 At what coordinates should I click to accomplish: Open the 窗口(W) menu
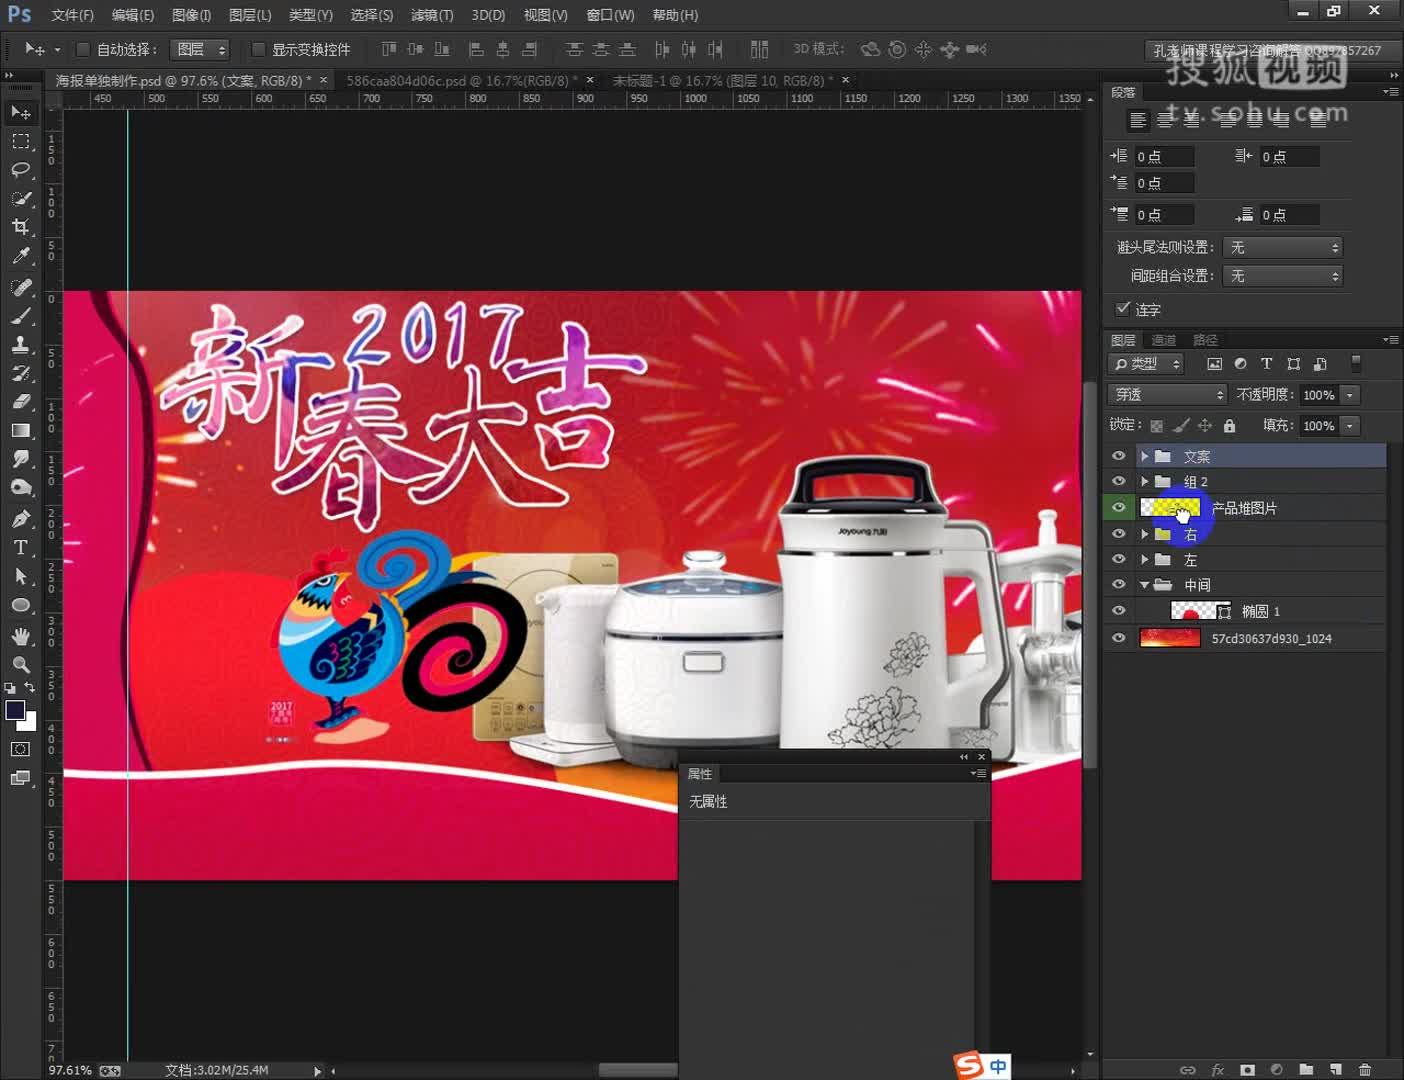tap(610, 15)
